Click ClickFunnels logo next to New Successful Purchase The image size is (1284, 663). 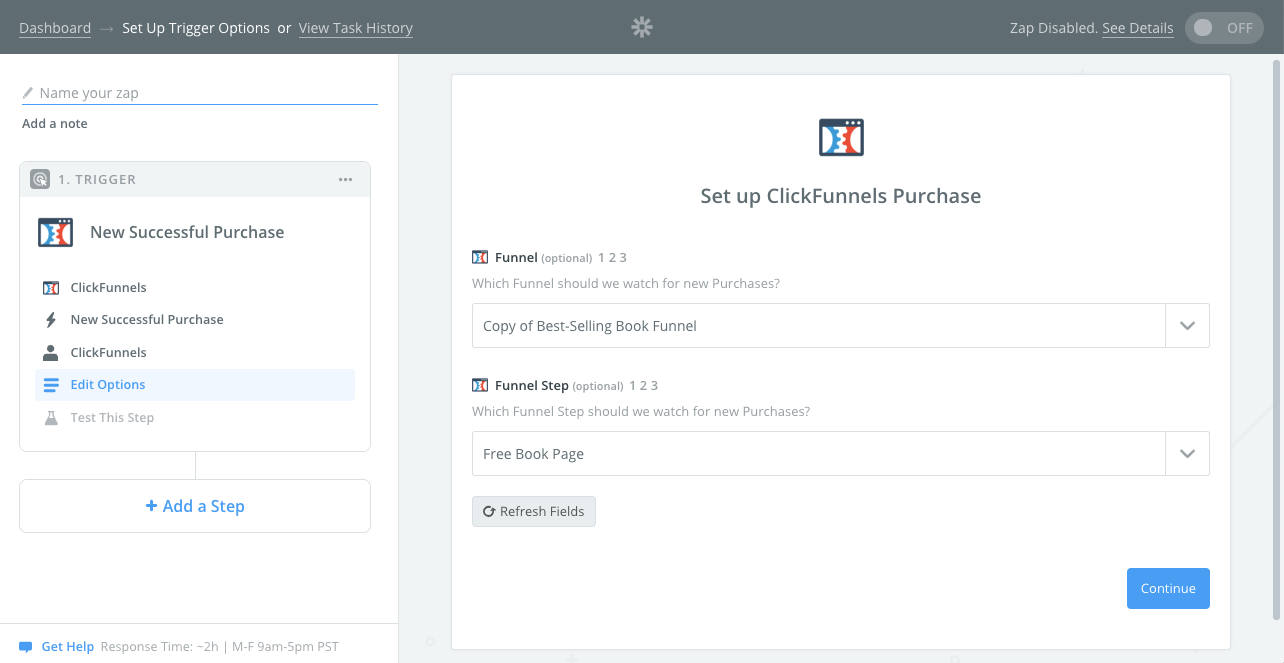click(x=56, y=232)
